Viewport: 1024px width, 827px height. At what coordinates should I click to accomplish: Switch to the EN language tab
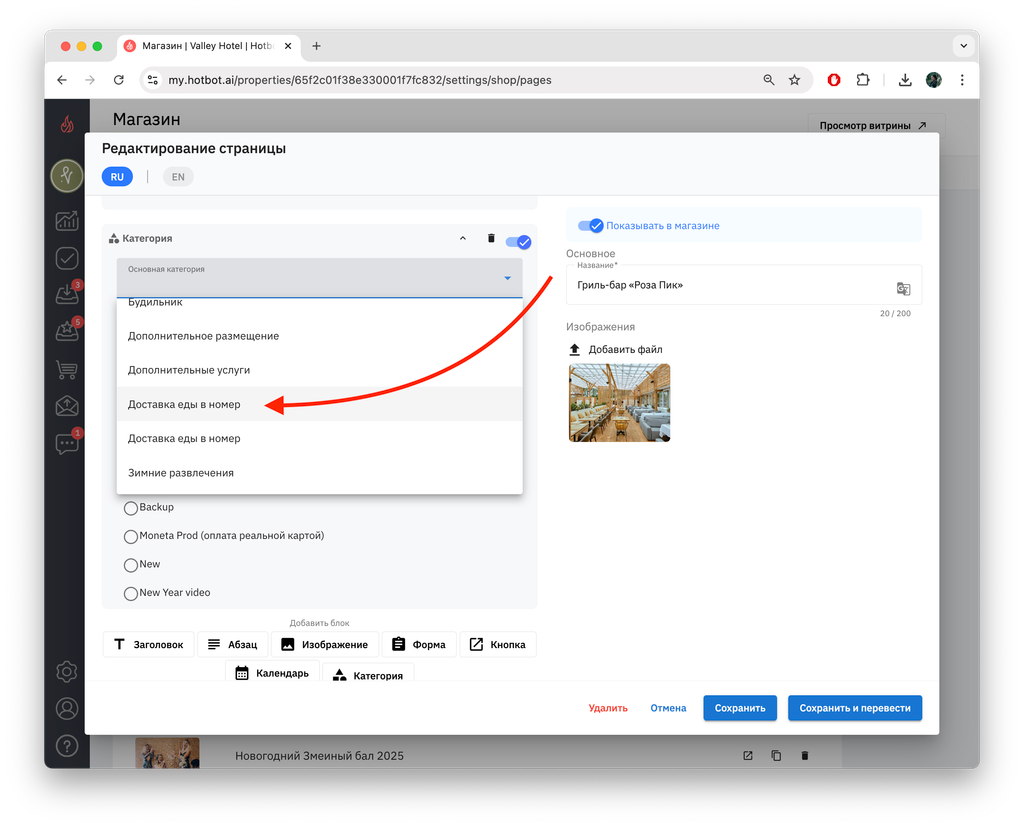(x=178, y=177)
